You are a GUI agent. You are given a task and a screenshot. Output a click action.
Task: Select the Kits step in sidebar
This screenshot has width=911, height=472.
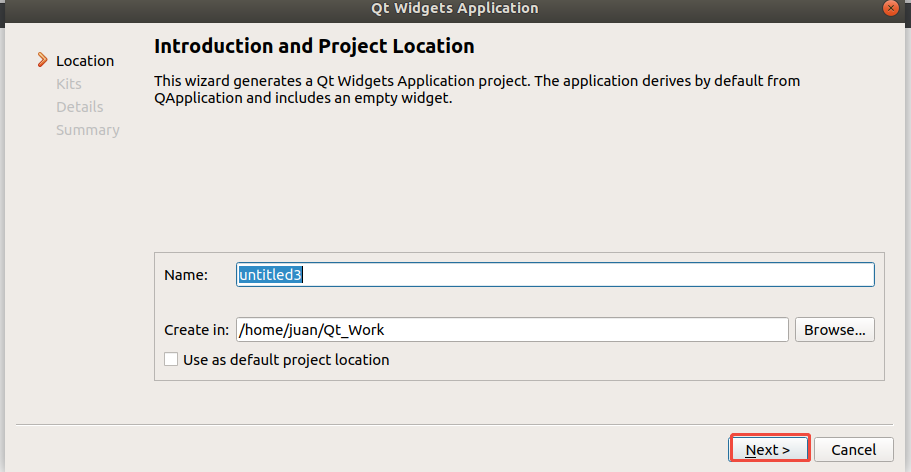click(x=69, y=84)
